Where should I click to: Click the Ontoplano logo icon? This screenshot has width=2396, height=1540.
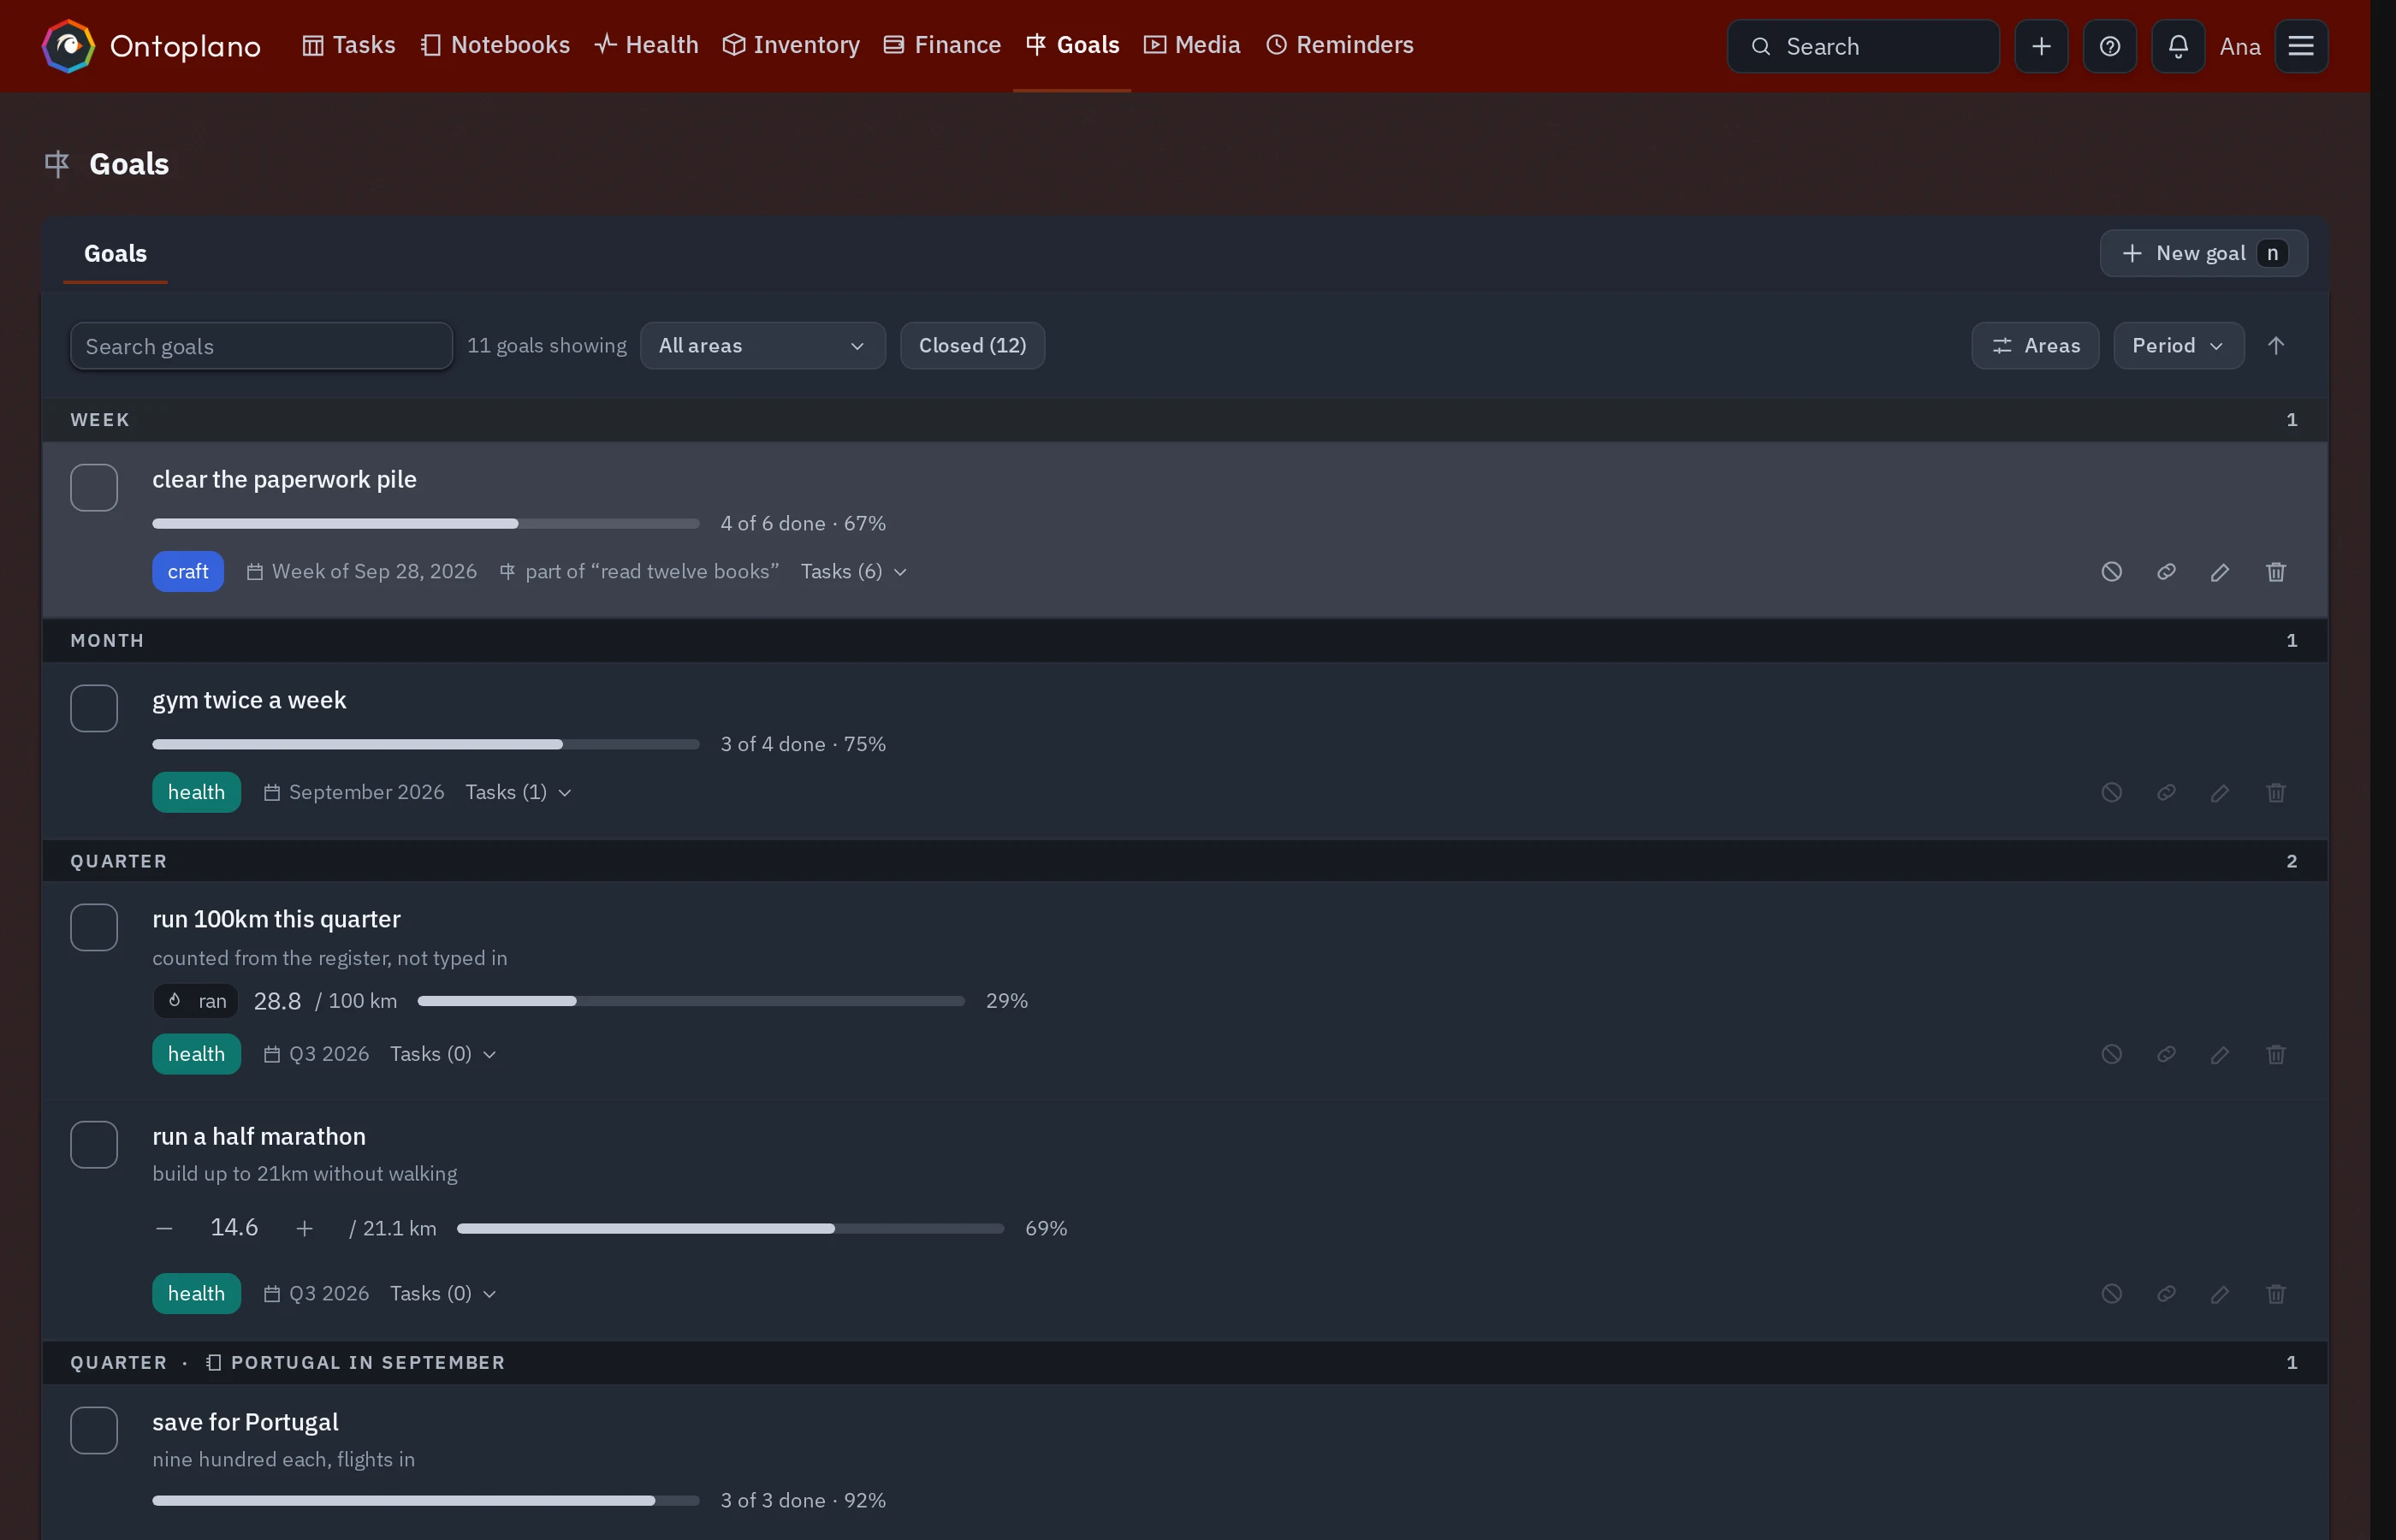68,46
